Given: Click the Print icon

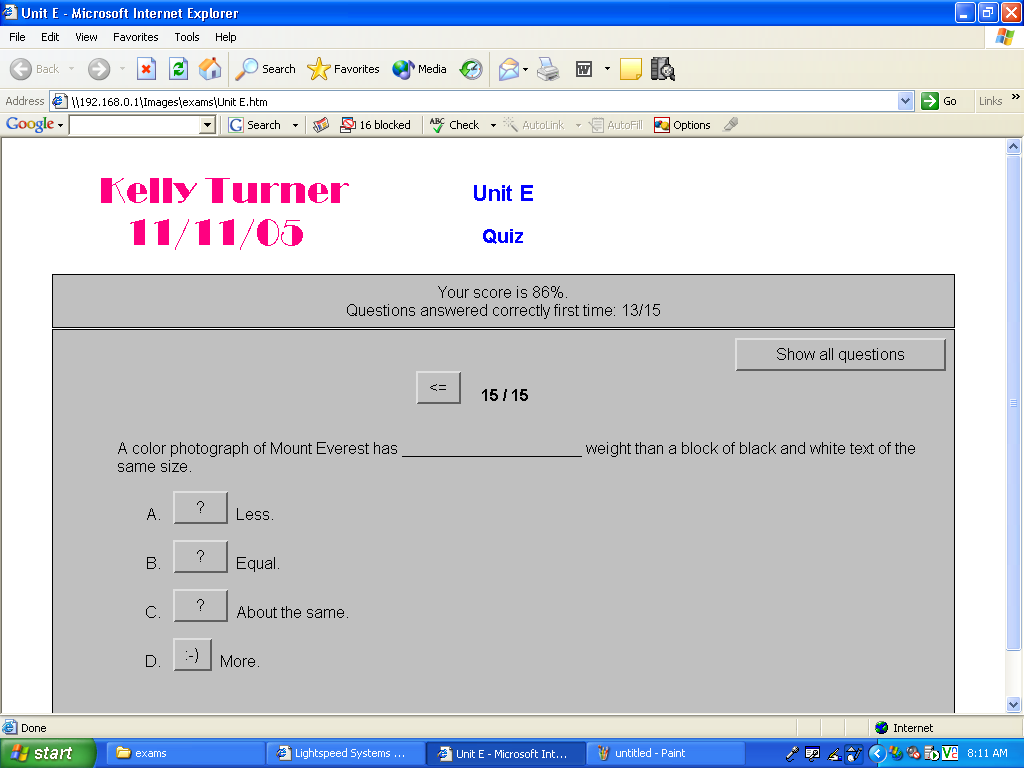Looking at the screenshot, I should pos(547,69).
